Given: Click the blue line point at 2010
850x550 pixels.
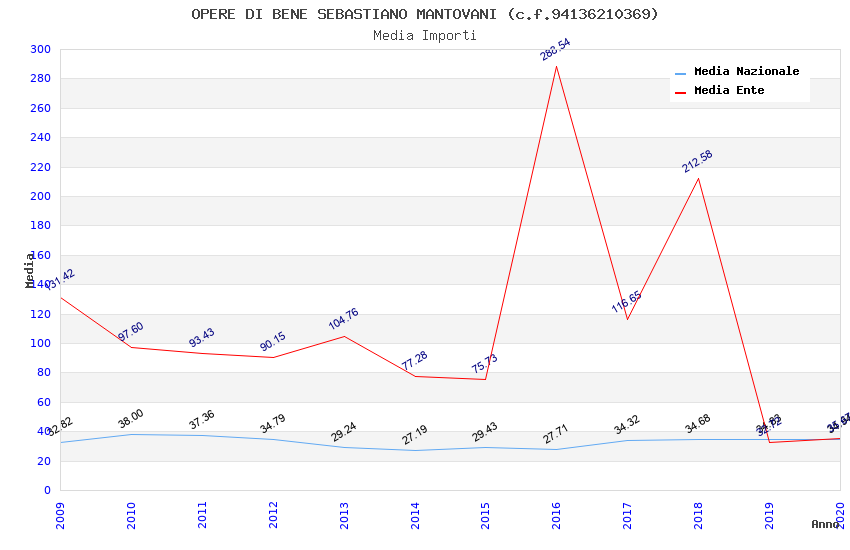Looking at the screenshot, I should (x=131, y=435).
